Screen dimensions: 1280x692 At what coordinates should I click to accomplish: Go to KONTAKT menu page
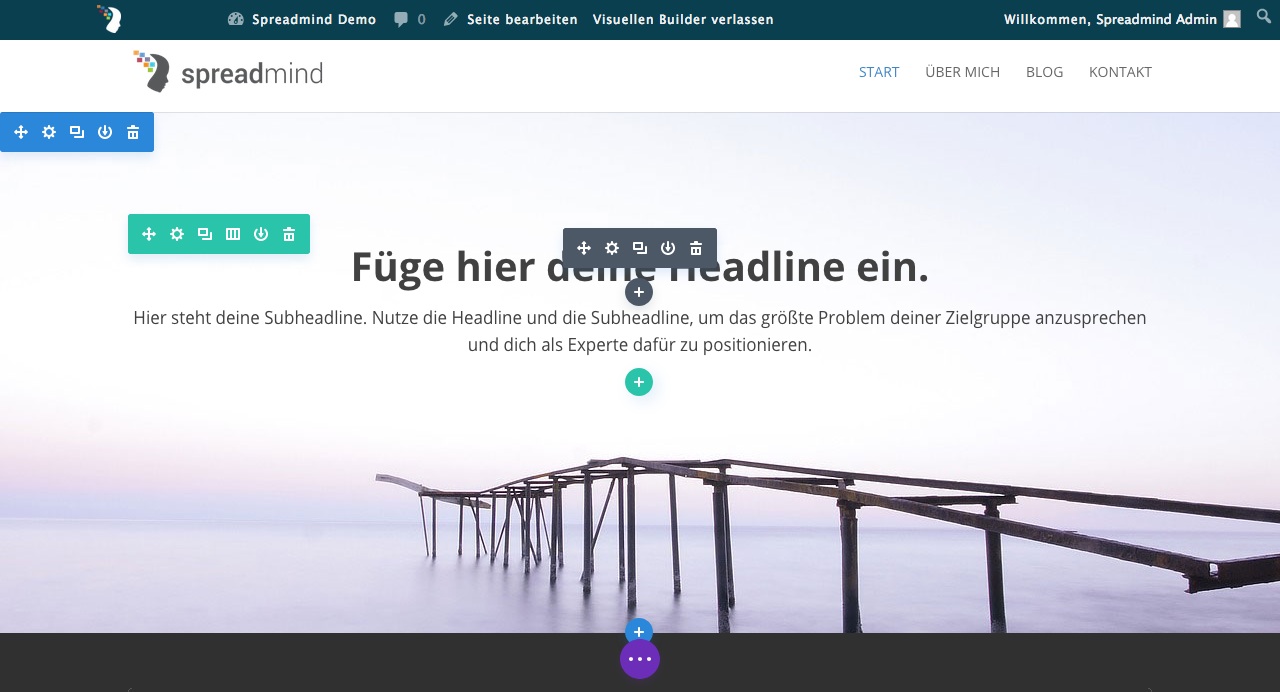tap(1120, 72)
